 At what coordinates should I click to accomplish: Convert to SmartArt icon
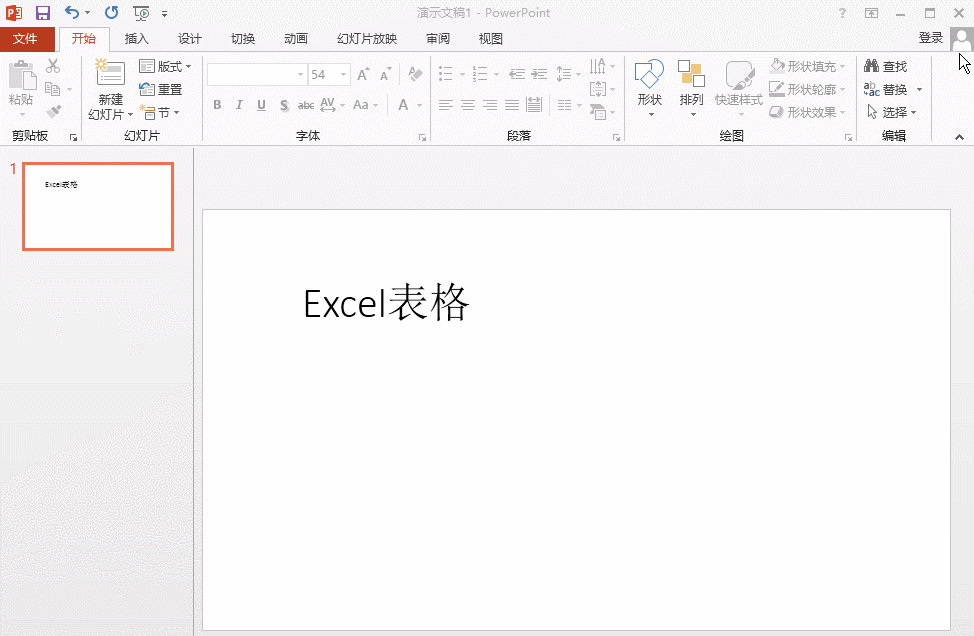pos(598,112)
